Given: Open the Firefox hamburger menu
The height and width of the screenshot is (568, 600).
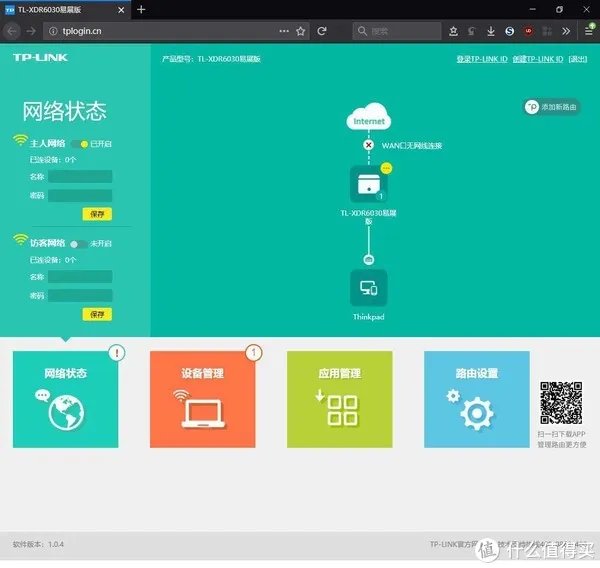Looking at the screenshot, I should [x=589, y=31].
